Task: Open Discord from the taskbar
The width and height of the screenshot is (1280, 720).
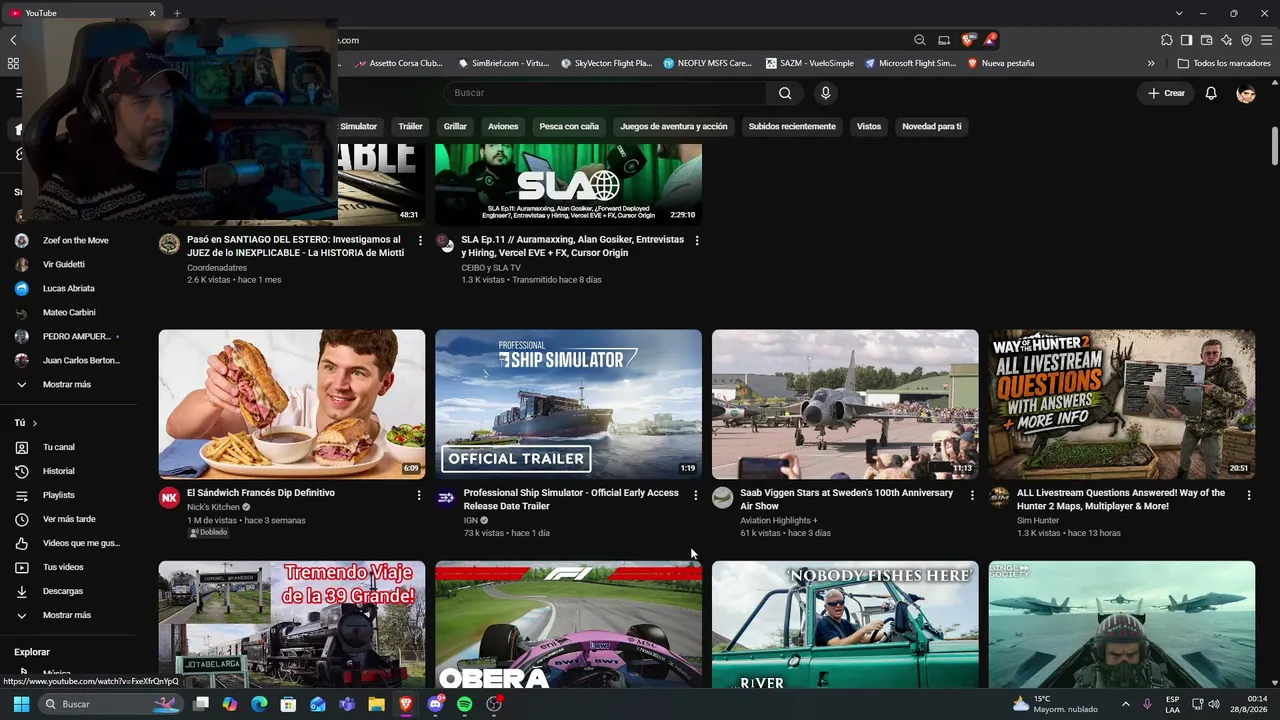Action: (x=436, y=704)
